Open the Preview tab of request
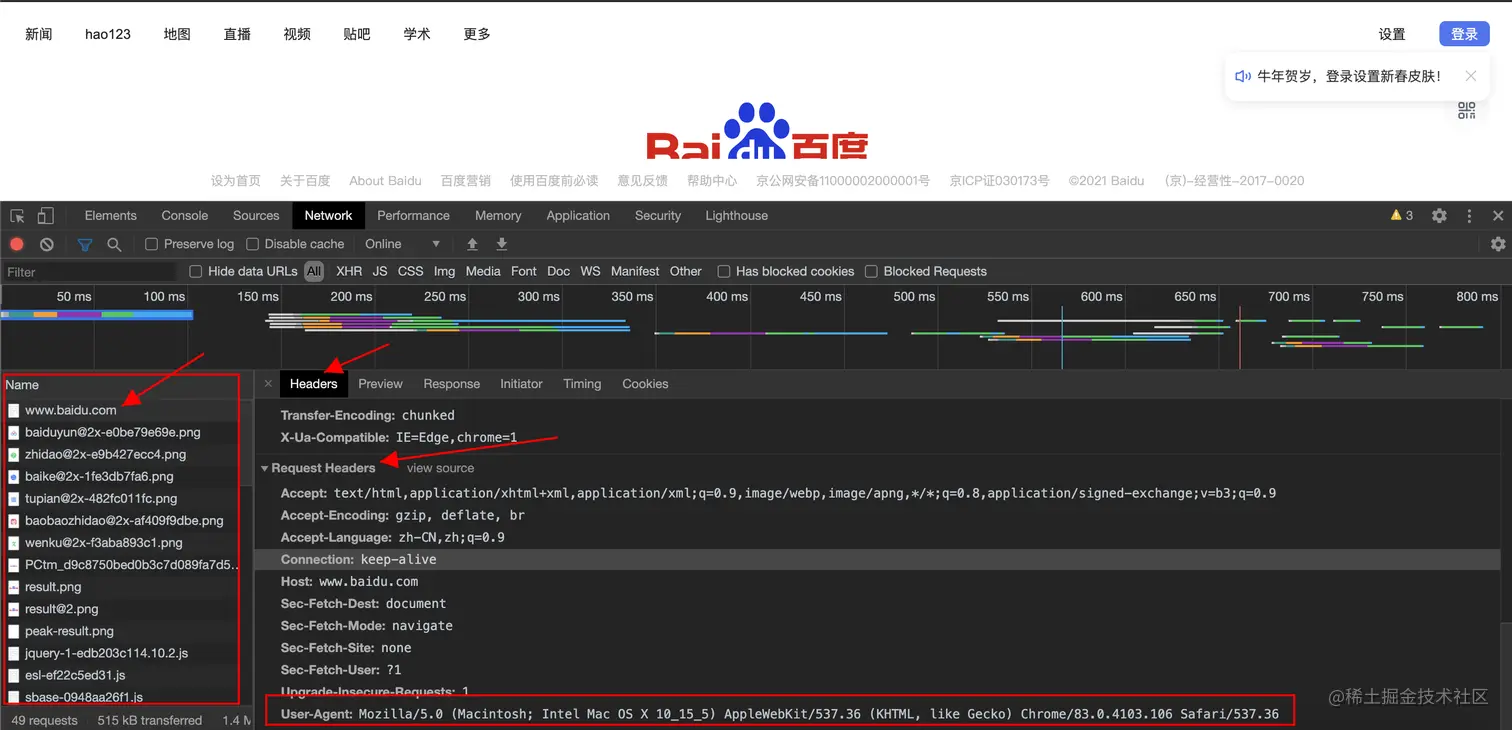1512x730 pixels. [381, 384]
